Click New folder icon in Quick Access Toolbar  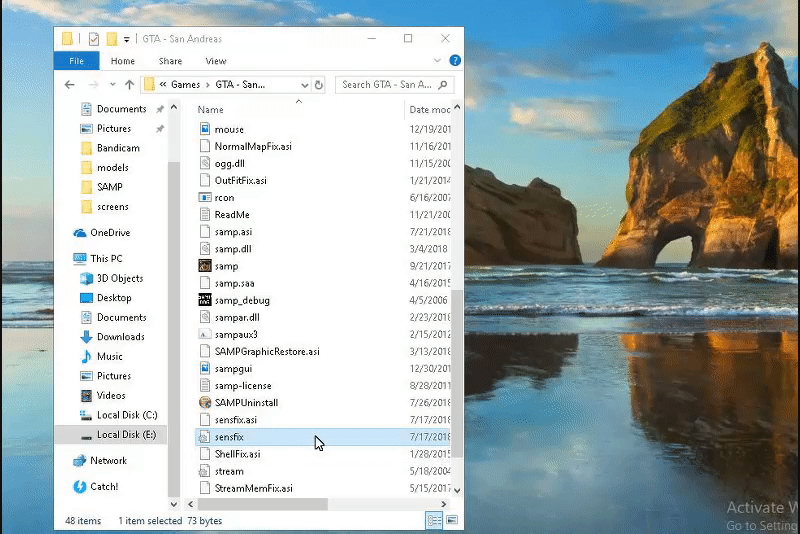[x=112, y=39]
